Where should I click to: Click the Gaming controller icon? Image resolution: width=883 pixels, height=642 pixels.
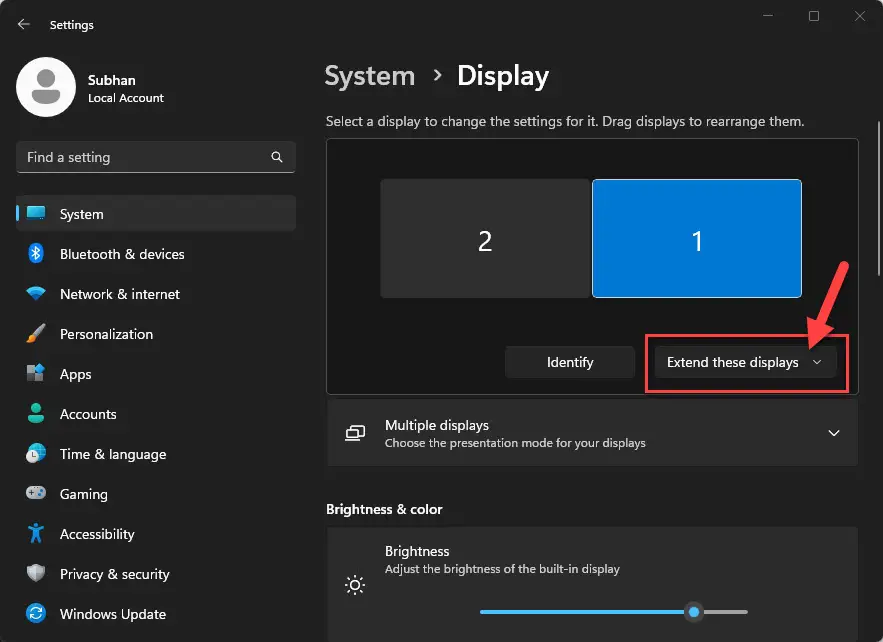tap(36, 493)
